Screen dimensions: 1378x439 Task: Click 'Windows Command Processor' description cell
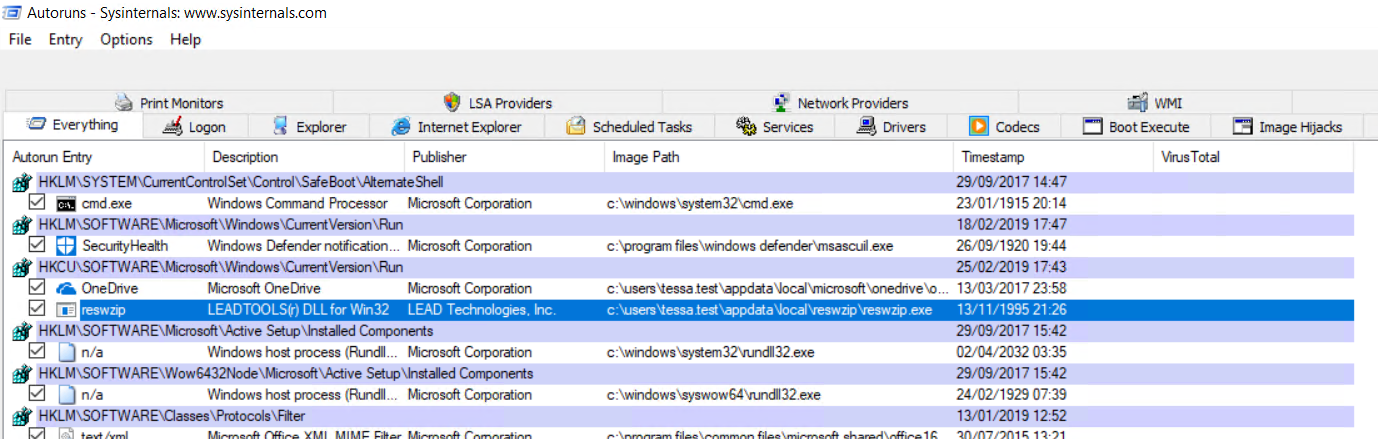(x=299, y=203)
